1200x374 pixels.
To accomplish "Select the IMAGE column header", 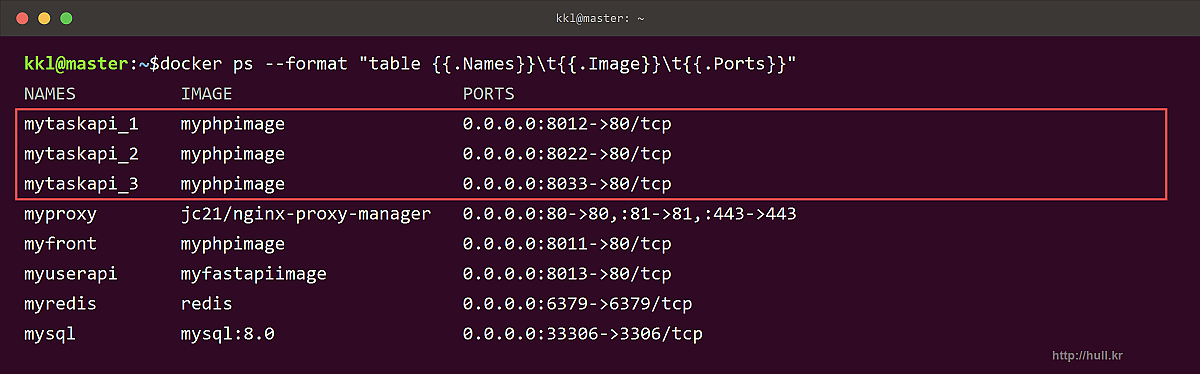I will [207, 94].
